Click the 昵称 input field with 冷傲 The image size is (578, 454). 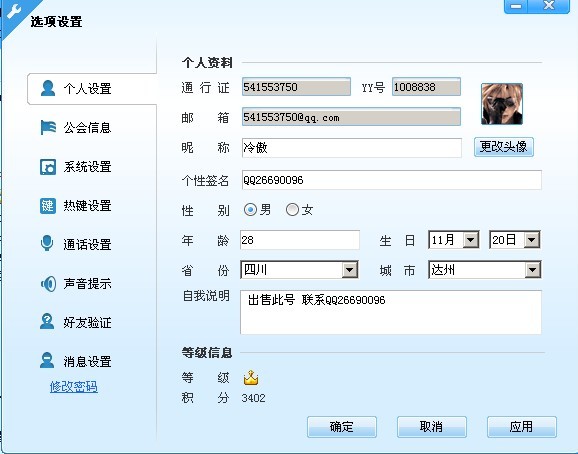[x=352, y=148]
